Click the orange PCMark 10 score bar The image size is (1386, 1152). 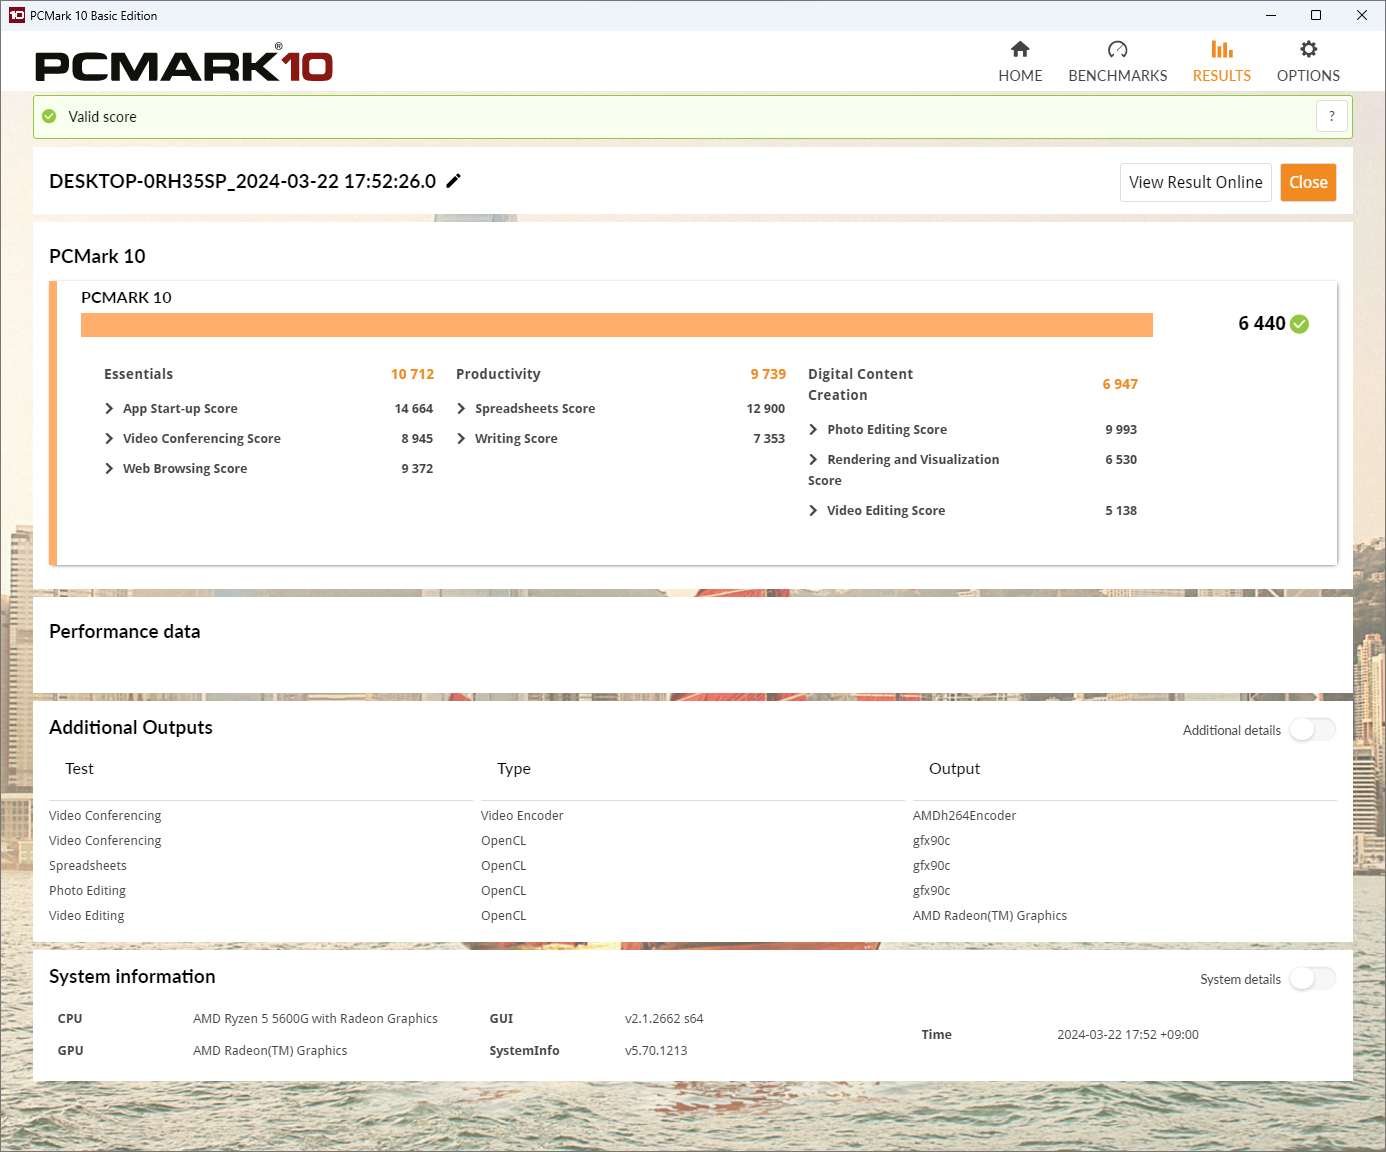616,325
